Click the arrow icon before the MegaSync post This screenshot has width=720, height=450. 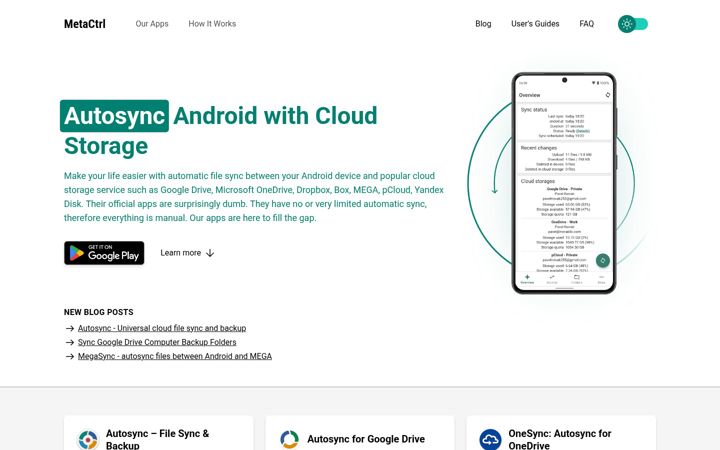70,356
